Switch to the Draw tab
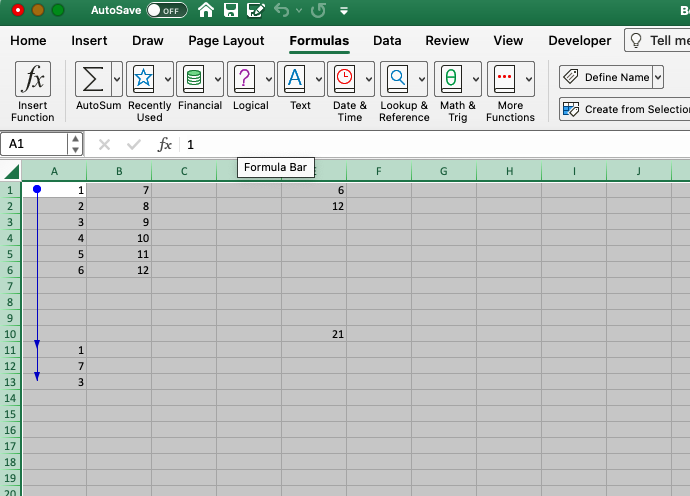690x496 pixels. 147,40
